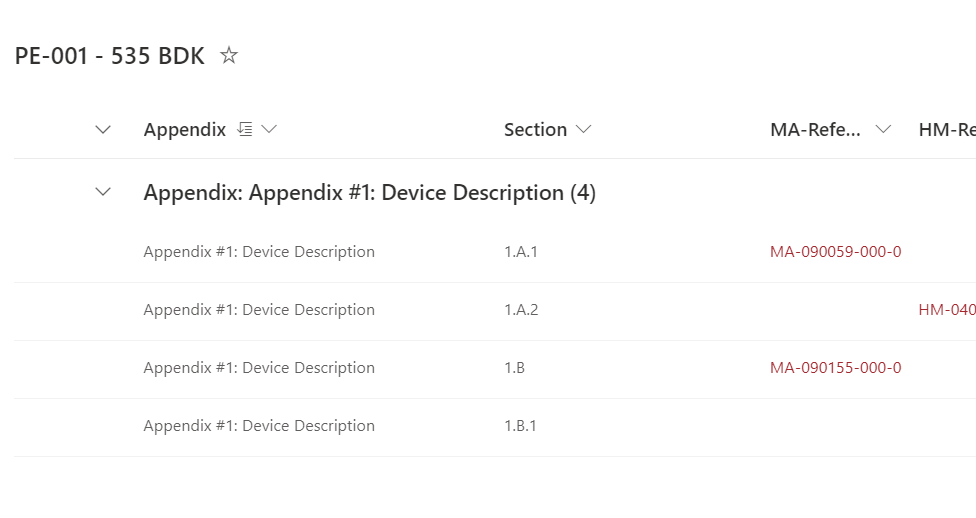The image size is (976, 518).
Task: Click Appendix group header title text
Action: point(369,193)
